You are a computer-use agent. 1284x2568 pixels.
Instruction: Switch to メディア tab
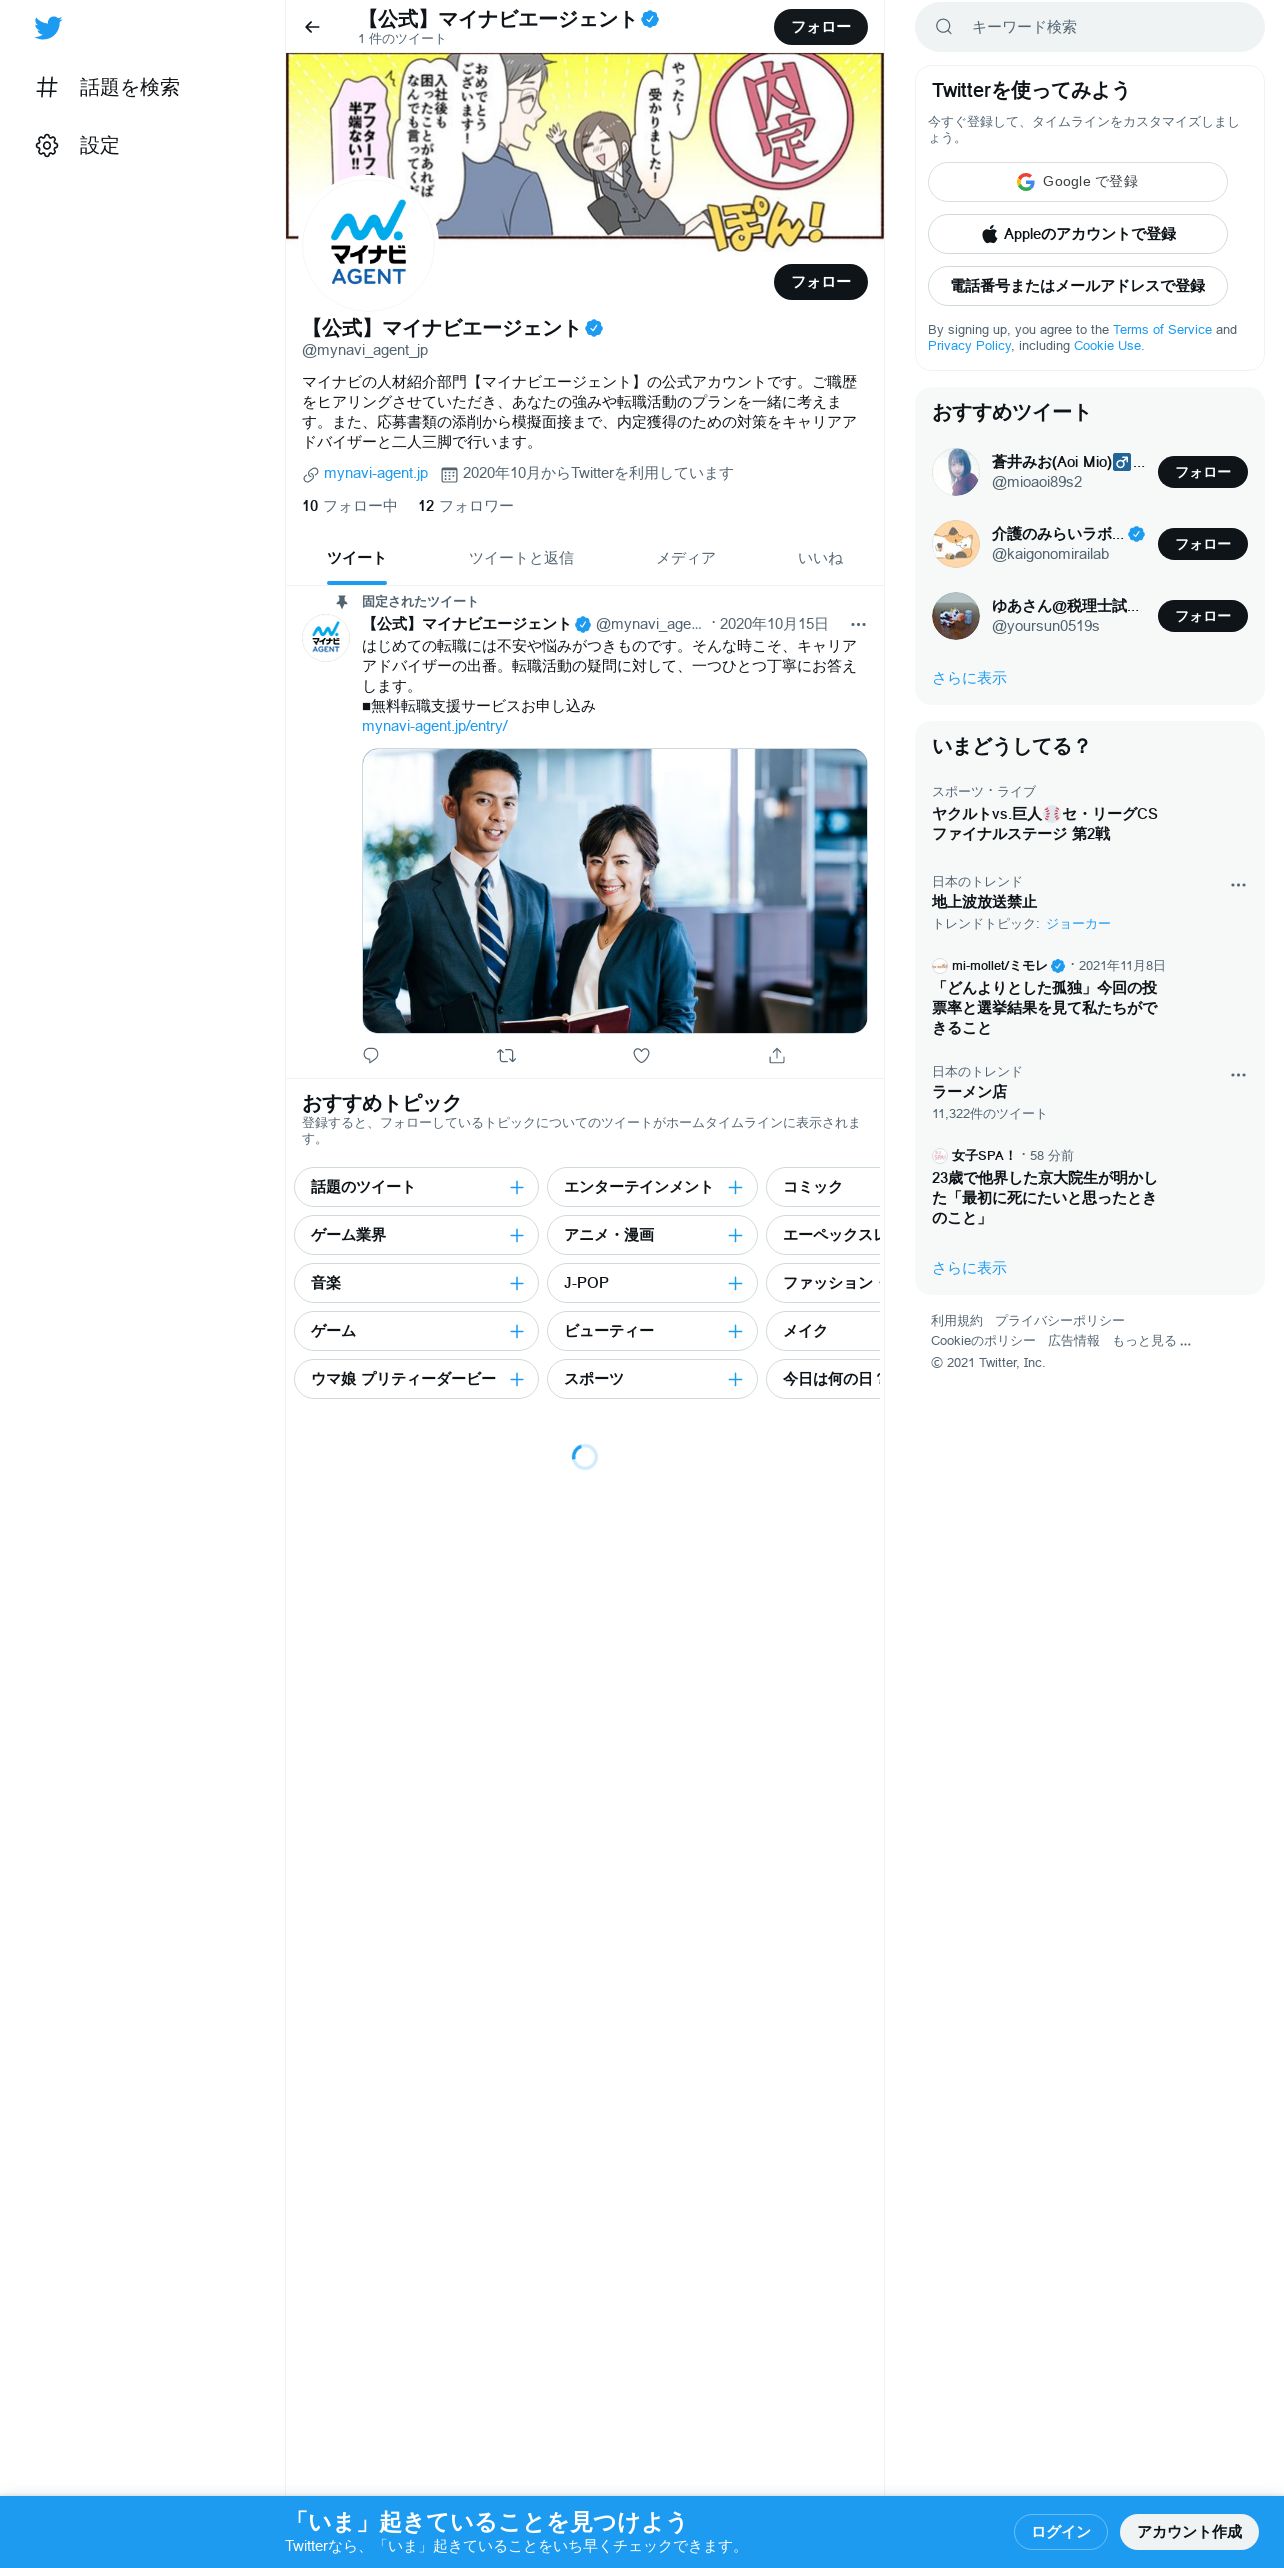coord(686,558)
